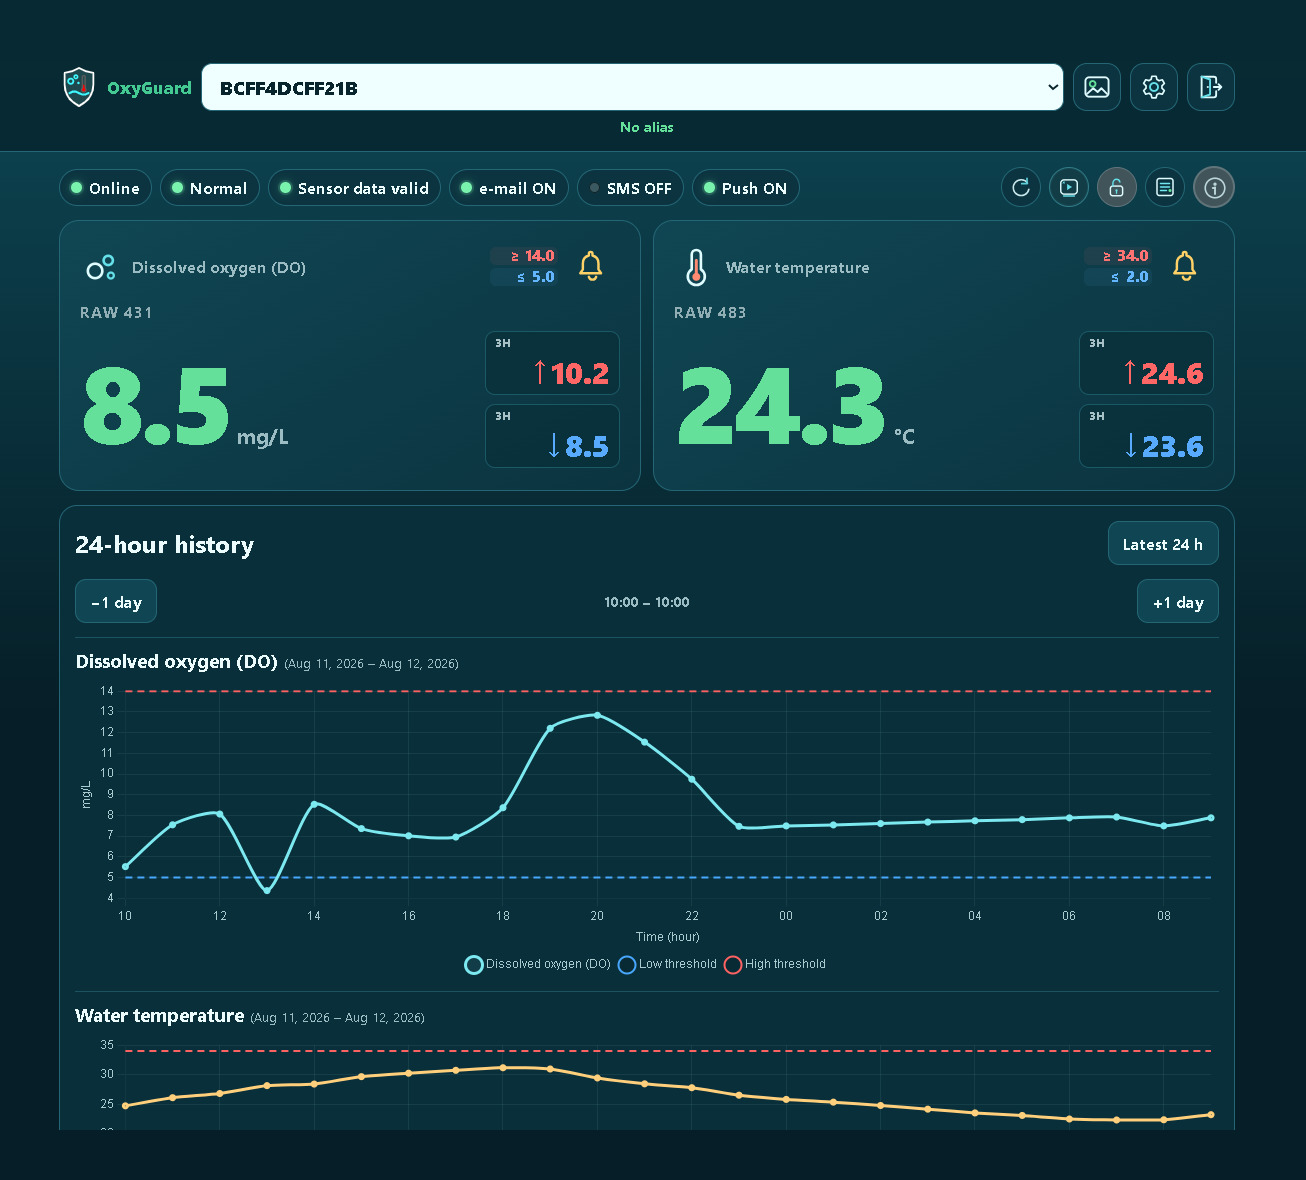Click the current temperature reading 24.3
The width and height of the screenshot is (1306, 1180).
pyautogui.click(x=781, y=407)
